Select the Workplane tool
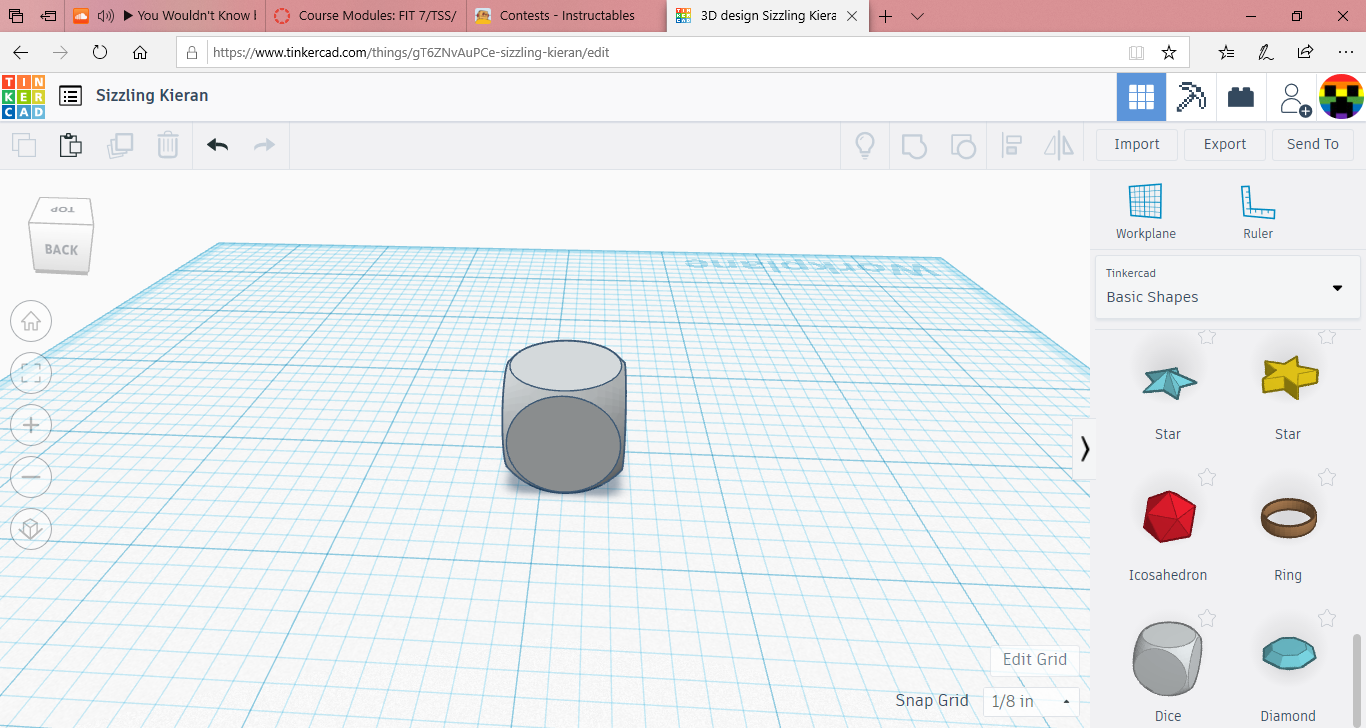The image size is (1366, 728). (1146, 212)
